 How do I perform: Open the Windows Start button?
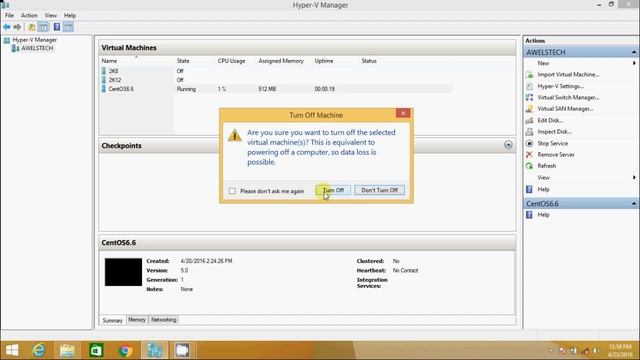pyautogui.click(x=12, y=350)
